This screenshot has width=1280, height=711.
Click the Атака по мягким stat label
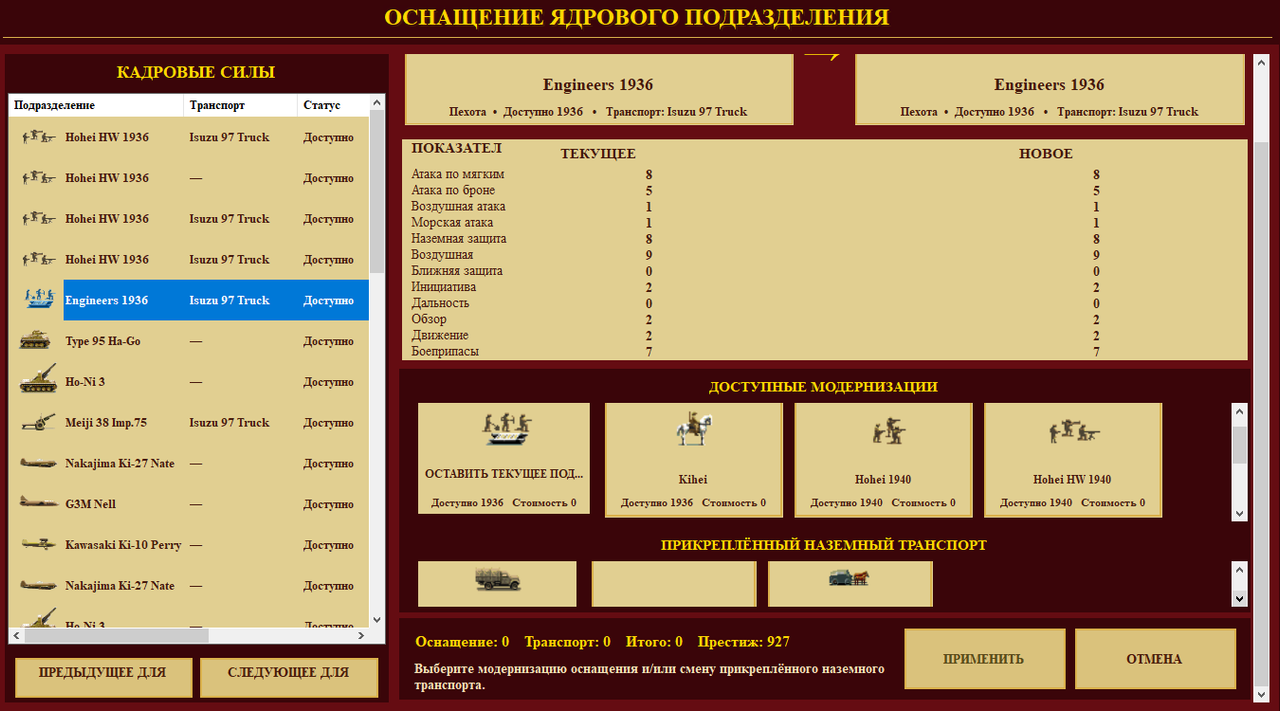click(x=458, y=174)
